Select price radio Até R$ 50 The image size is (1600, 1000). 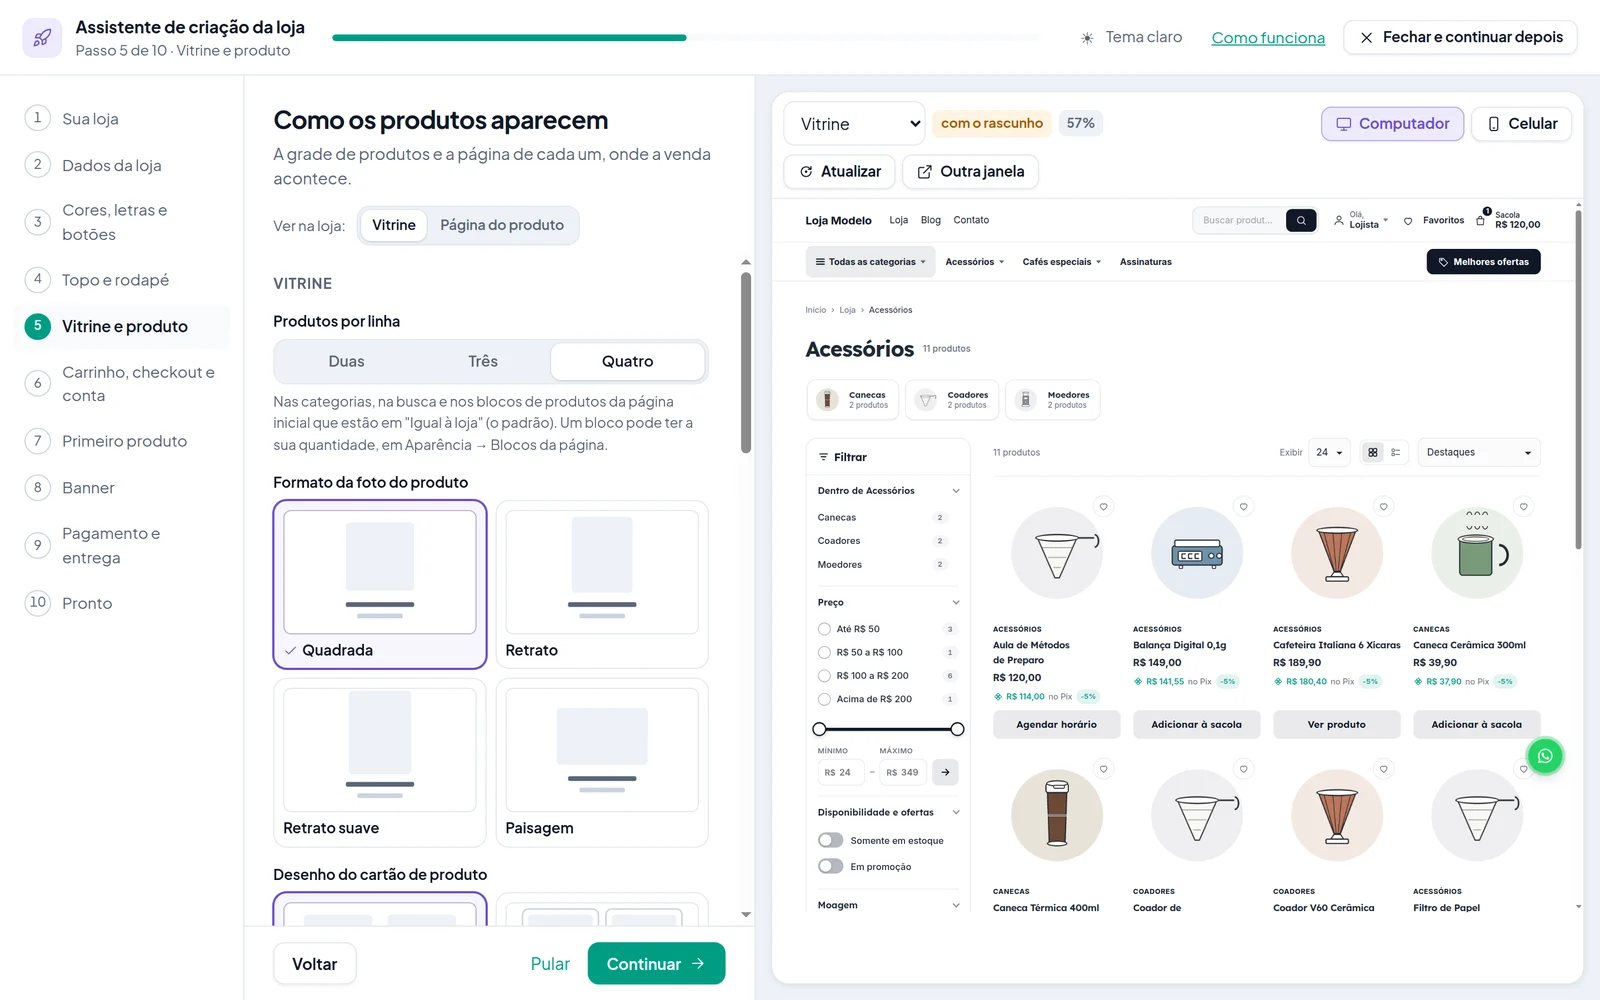[824, 629]
